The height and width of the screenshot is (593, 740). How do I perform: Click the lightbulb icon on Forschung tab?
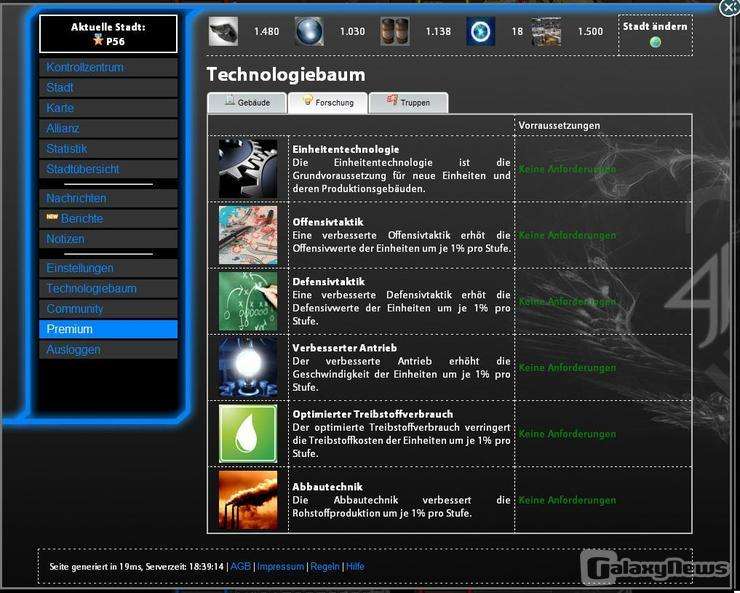pos(308,100)
